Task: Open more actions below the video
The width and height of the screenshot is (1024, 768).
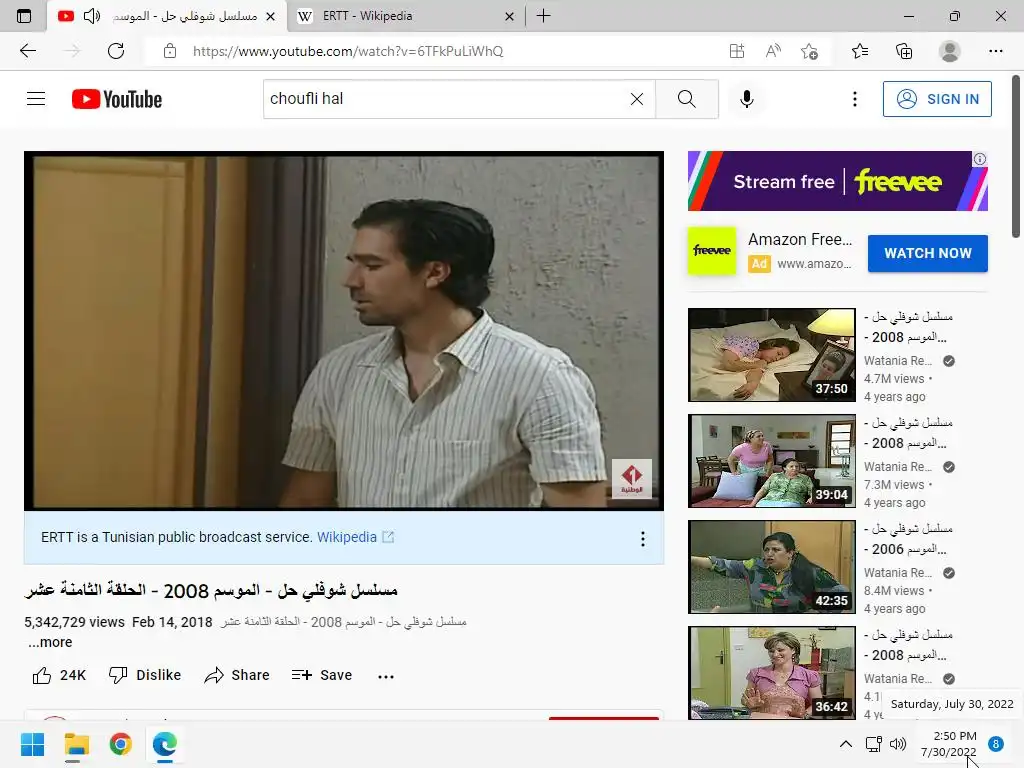Action: (x=385, y=676)
